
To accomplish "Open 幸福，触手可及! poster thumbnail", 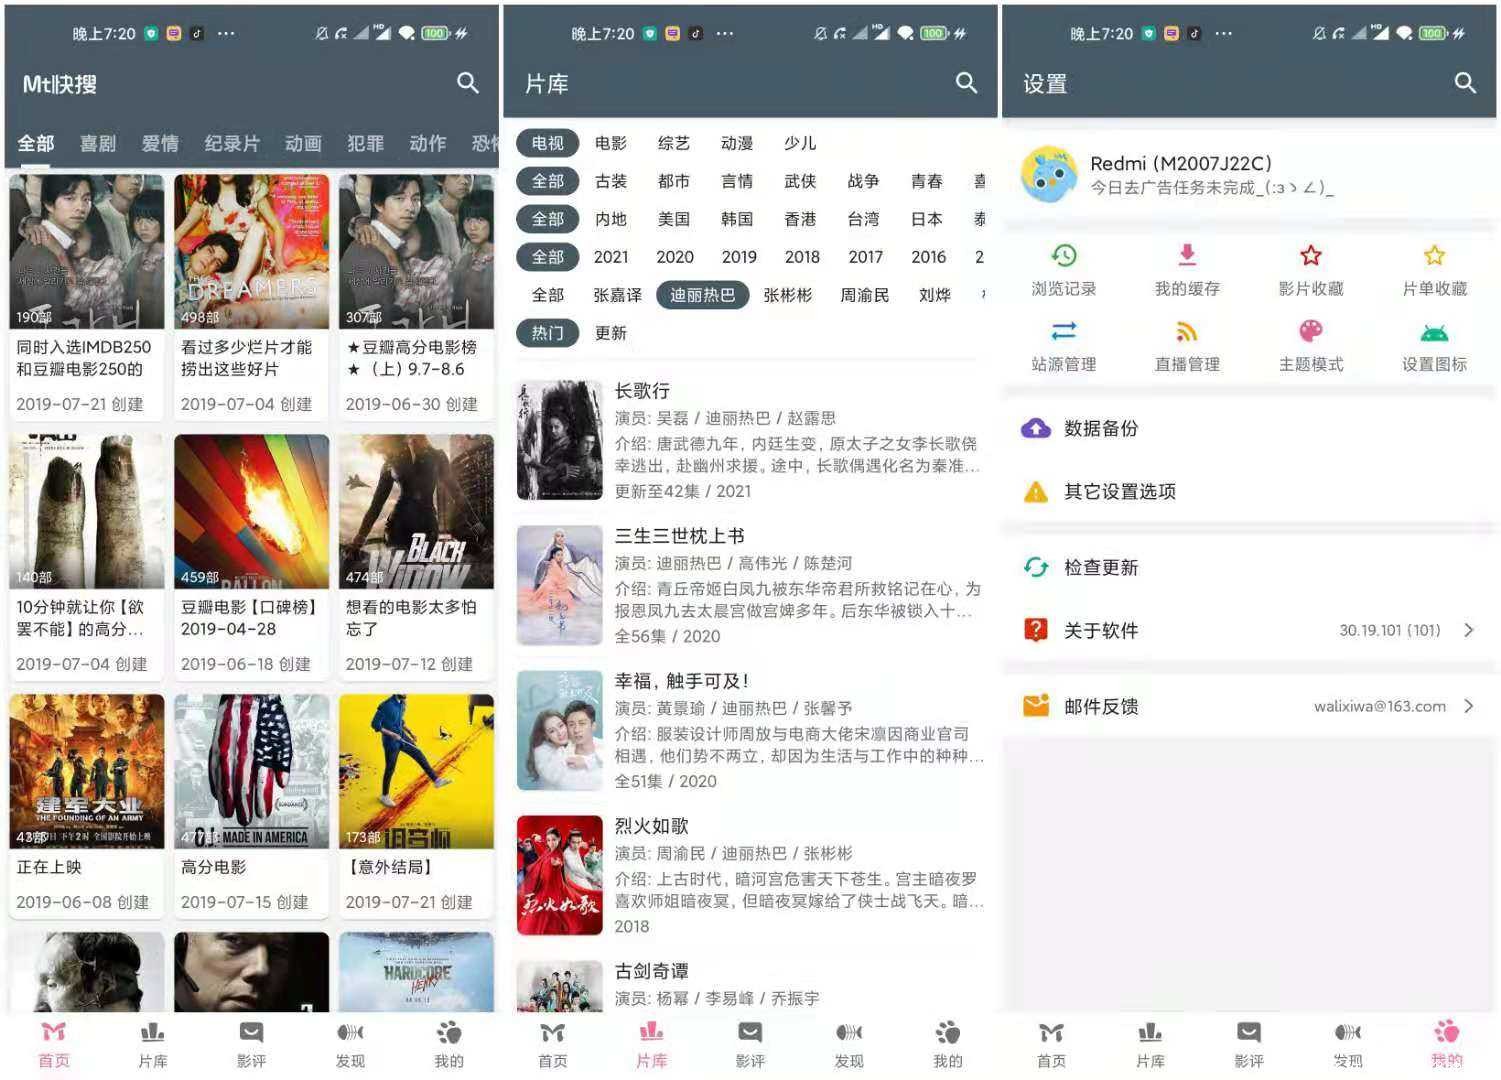I will click(560, 730).
